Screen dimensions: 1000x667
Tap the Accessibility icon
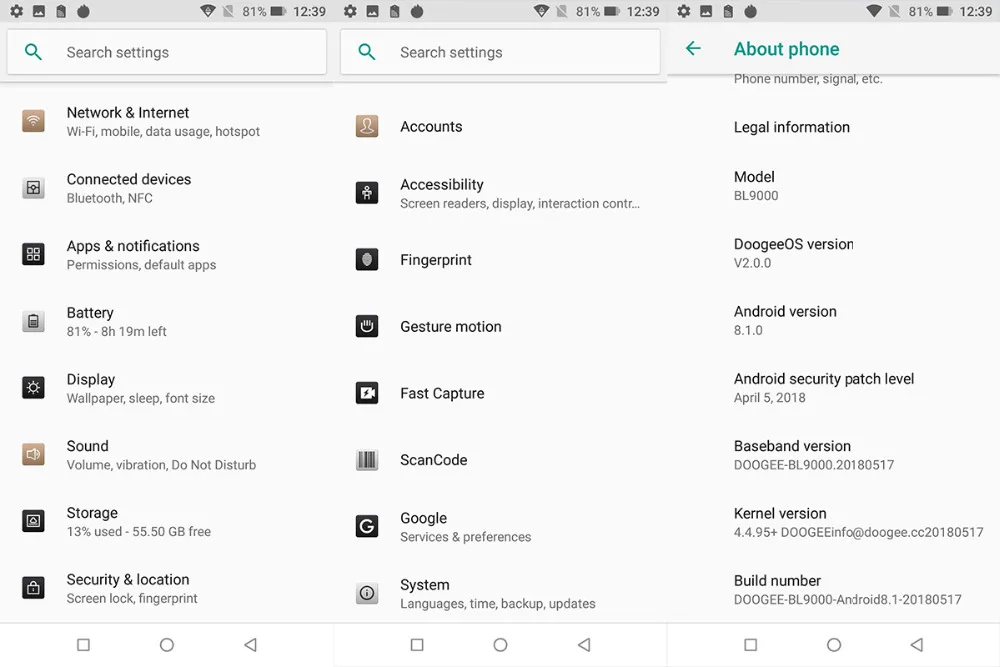pyautogui.click(x=367, y=193)
